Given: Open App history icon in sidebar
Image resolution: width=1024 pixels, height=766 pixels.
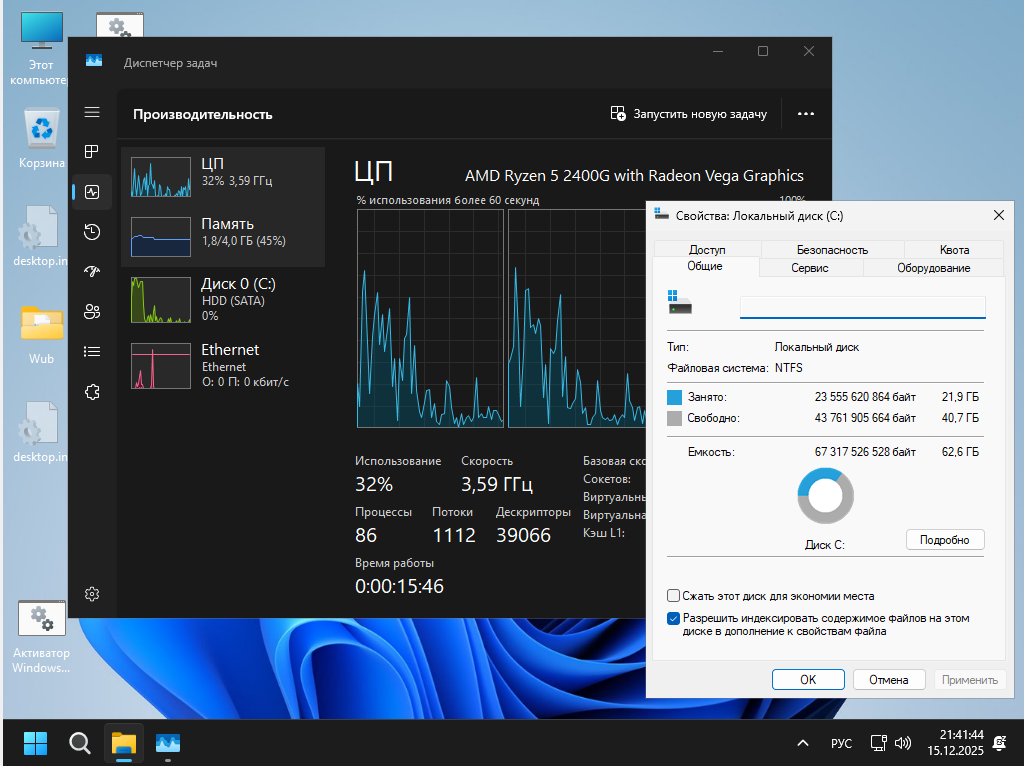Looking at the screenshot, I should (x=92, y=232).
